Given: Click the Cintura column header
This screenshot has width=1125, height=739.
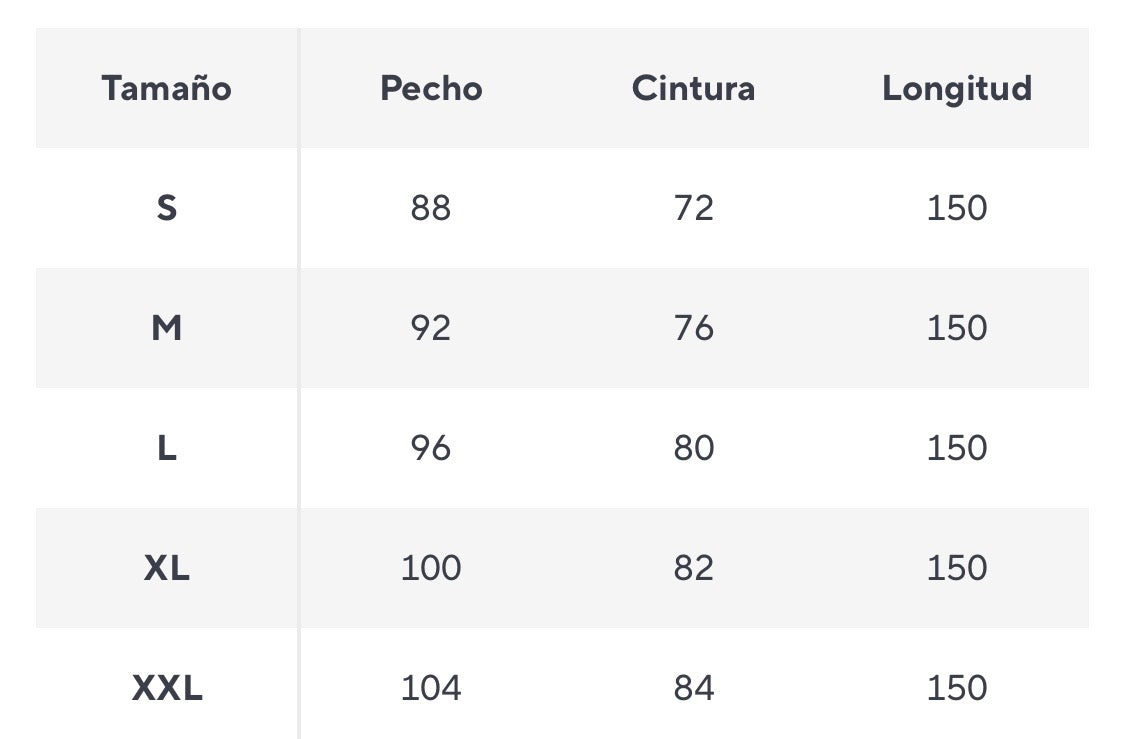Looking at the screenshot, I should point(693,88).
